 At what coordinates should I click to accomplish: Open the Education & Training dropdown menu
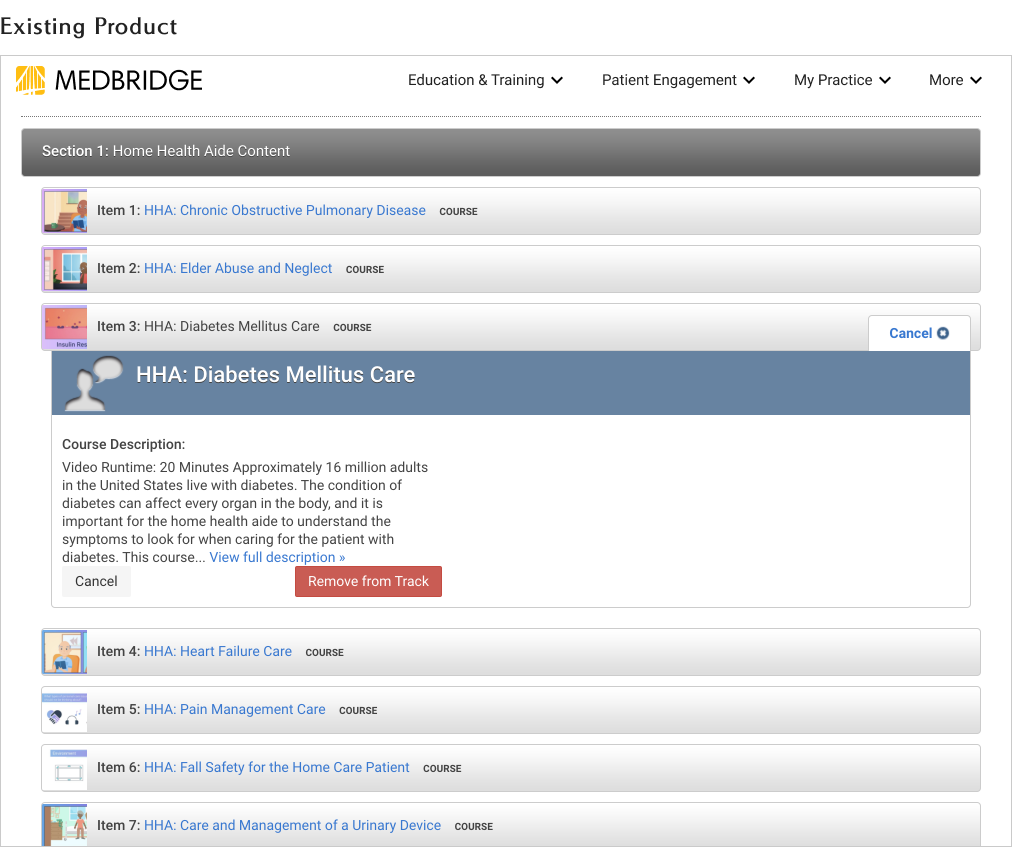point(485,80)
